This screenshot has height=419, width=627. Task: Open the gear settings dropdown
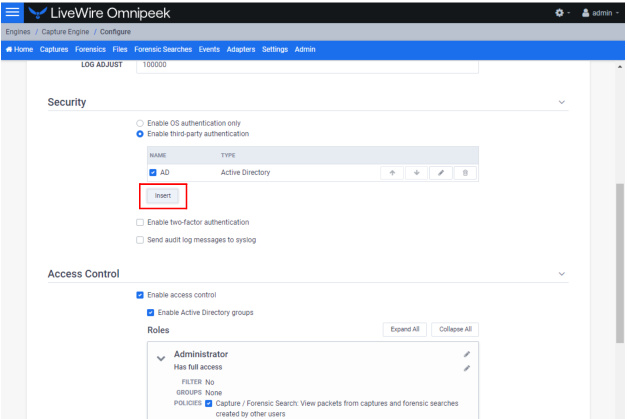pyautogui.click(x=562, y=13)
